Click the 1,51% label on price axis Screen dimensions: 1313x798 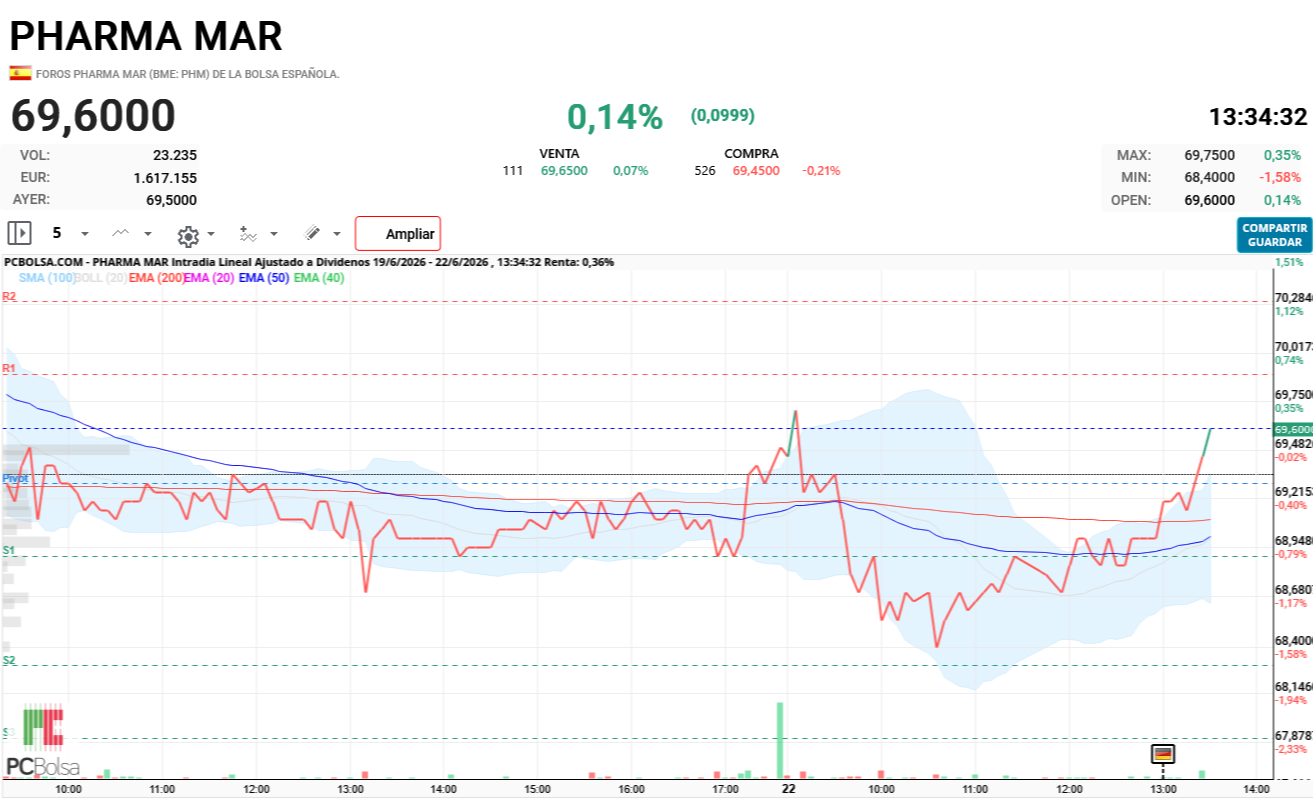point(1289,262)
